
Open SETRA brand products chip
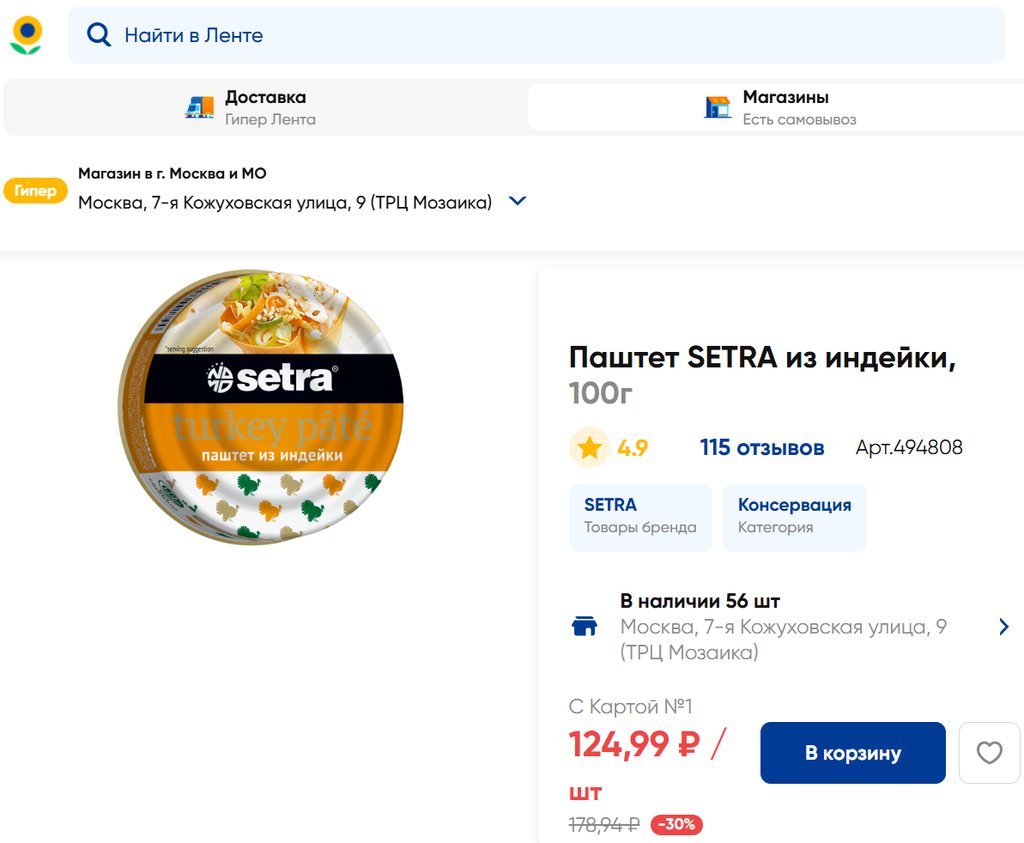pos(640,516)
